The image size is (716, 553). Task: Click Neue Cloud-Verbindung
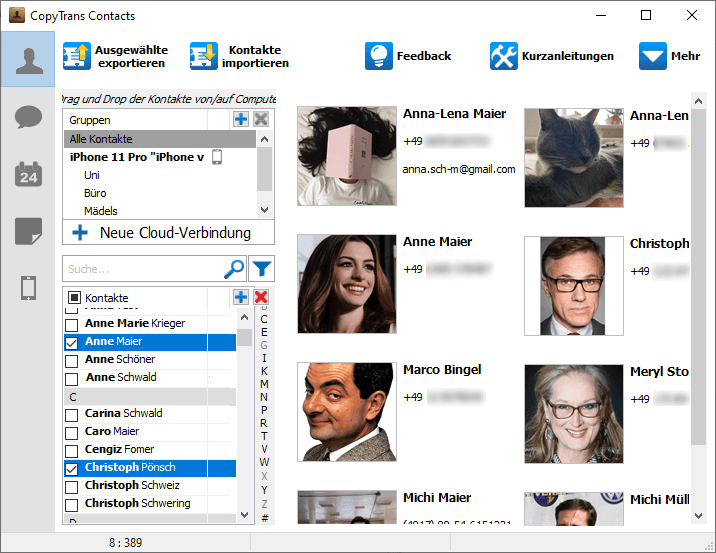(168, 233)
